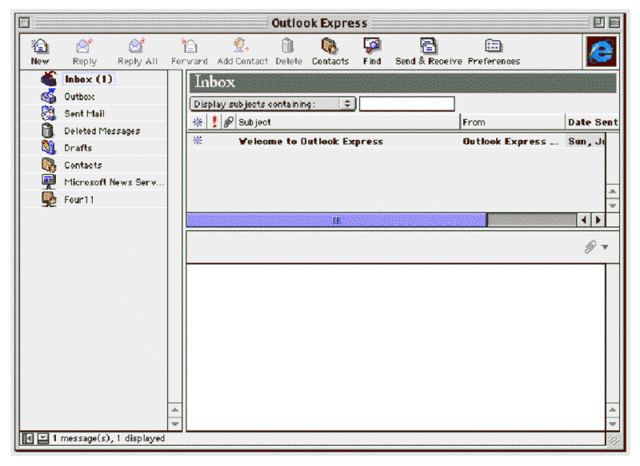Sort by the priority exclamation column

coord(214,122)
